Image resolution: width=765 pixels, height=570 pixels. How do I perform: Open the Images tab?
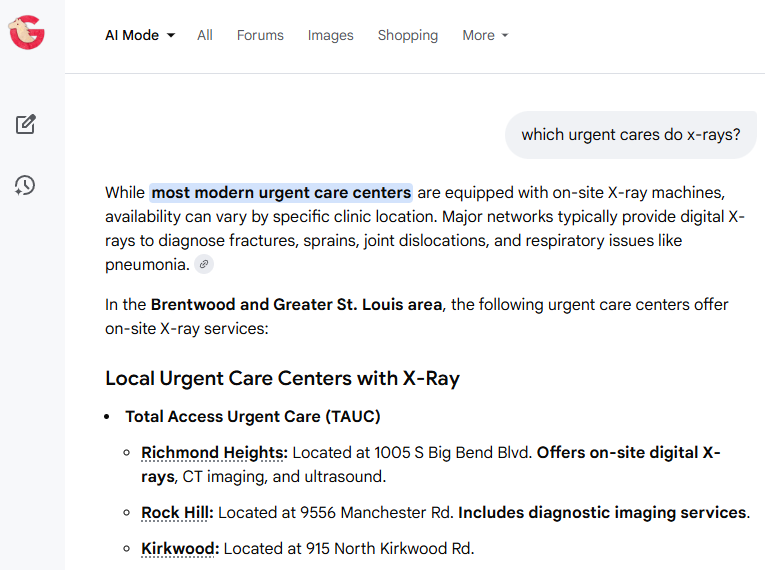pos(330,35)
